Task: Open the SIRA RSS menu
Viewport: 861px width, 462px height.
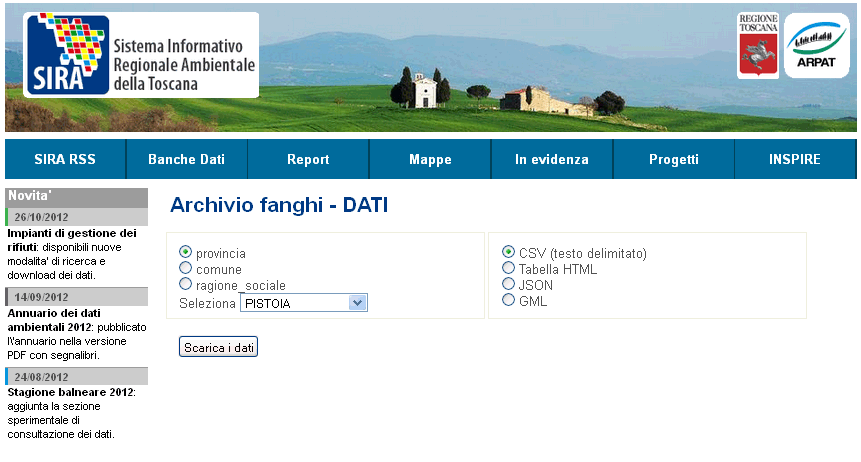Action: [x=65, y=159]
